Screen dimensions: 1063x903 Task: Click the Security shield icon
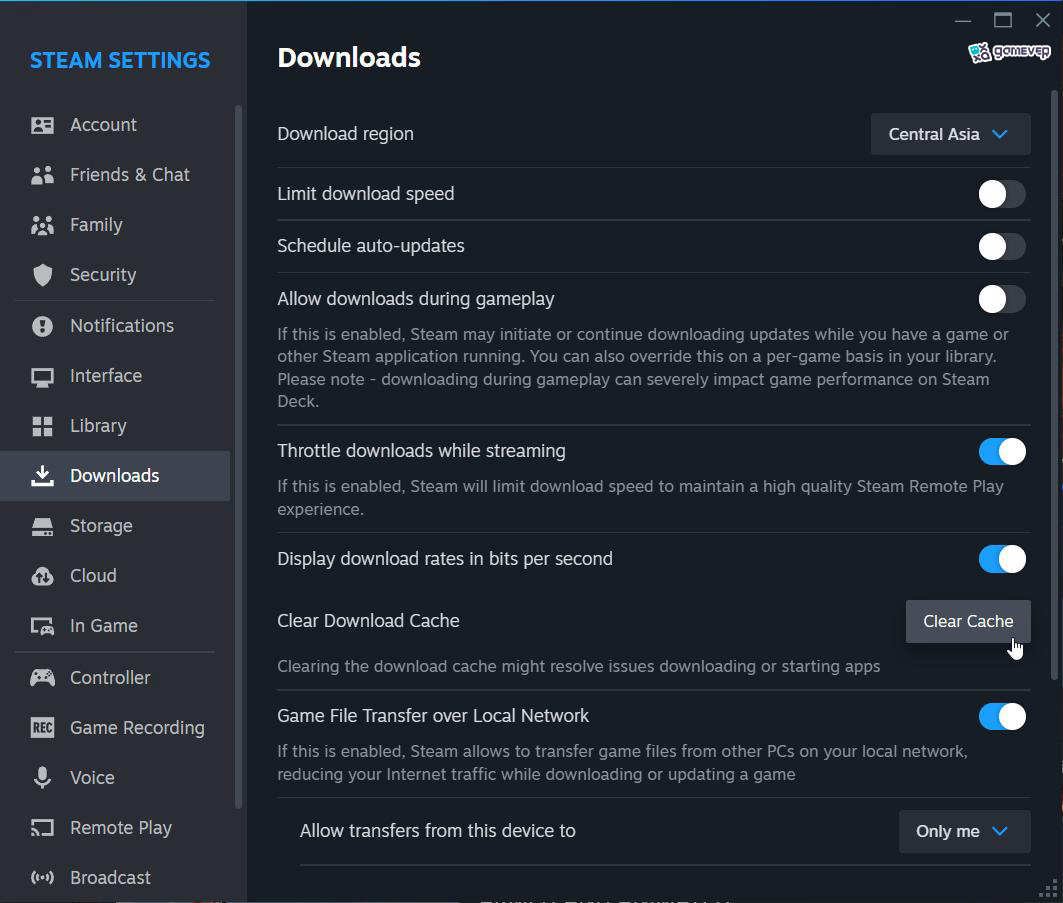(x=42, y=275)
